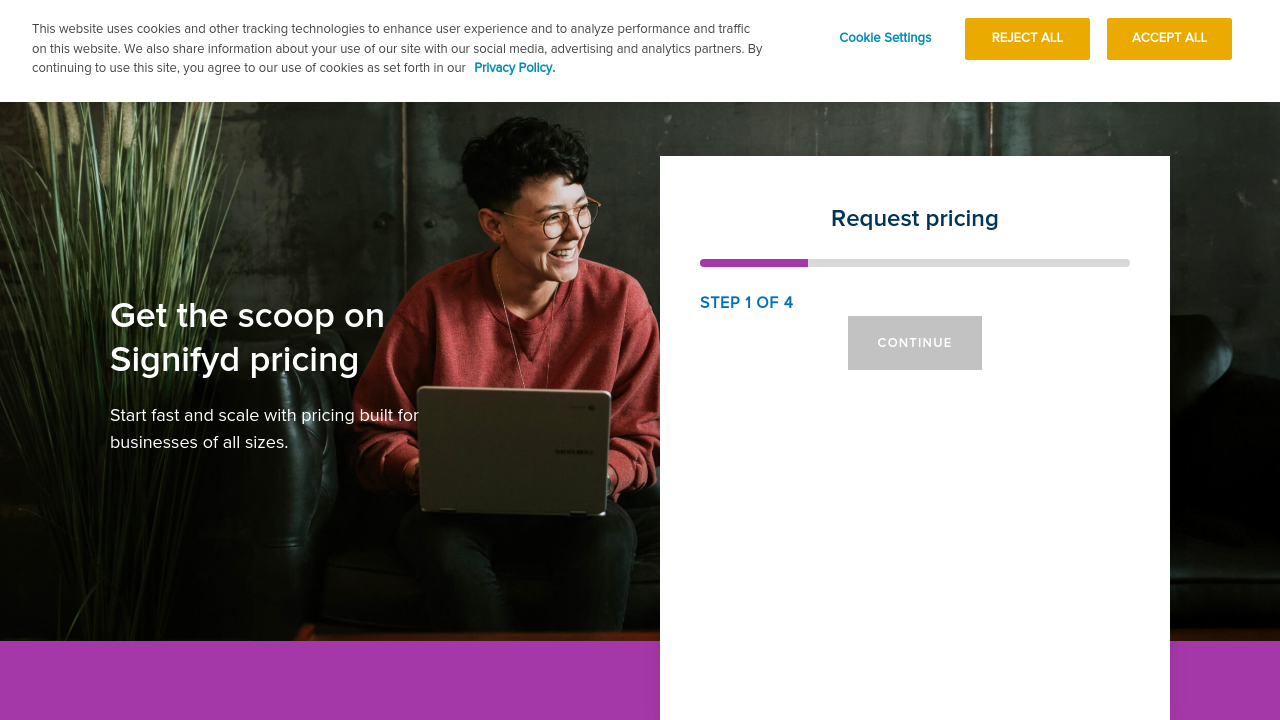Click the purple band below the hero image
Screen dimensions: 1280x720
[x=330, y=682]
